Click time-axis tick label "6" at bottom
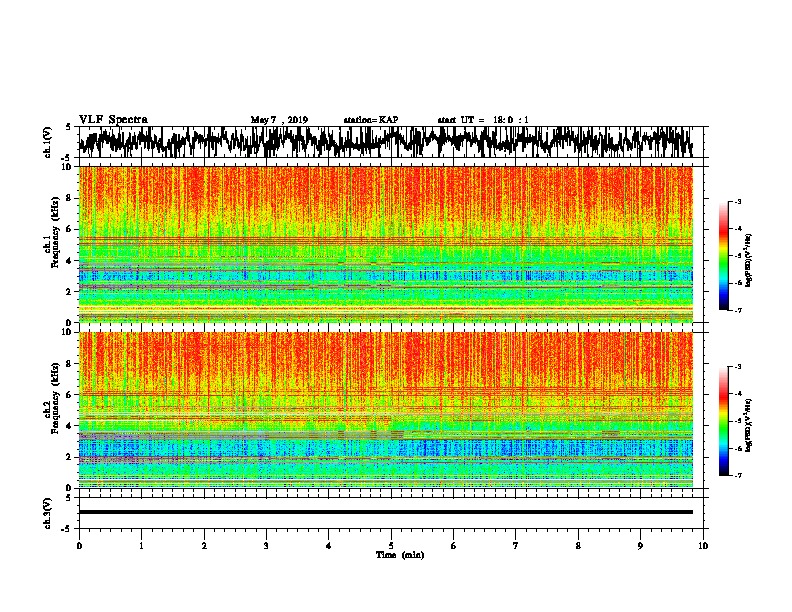792x612 pixels. [454, 546]
